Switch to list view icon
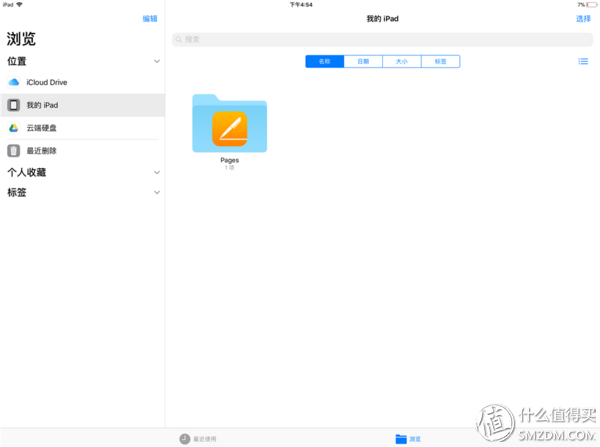 pos(583,62)
